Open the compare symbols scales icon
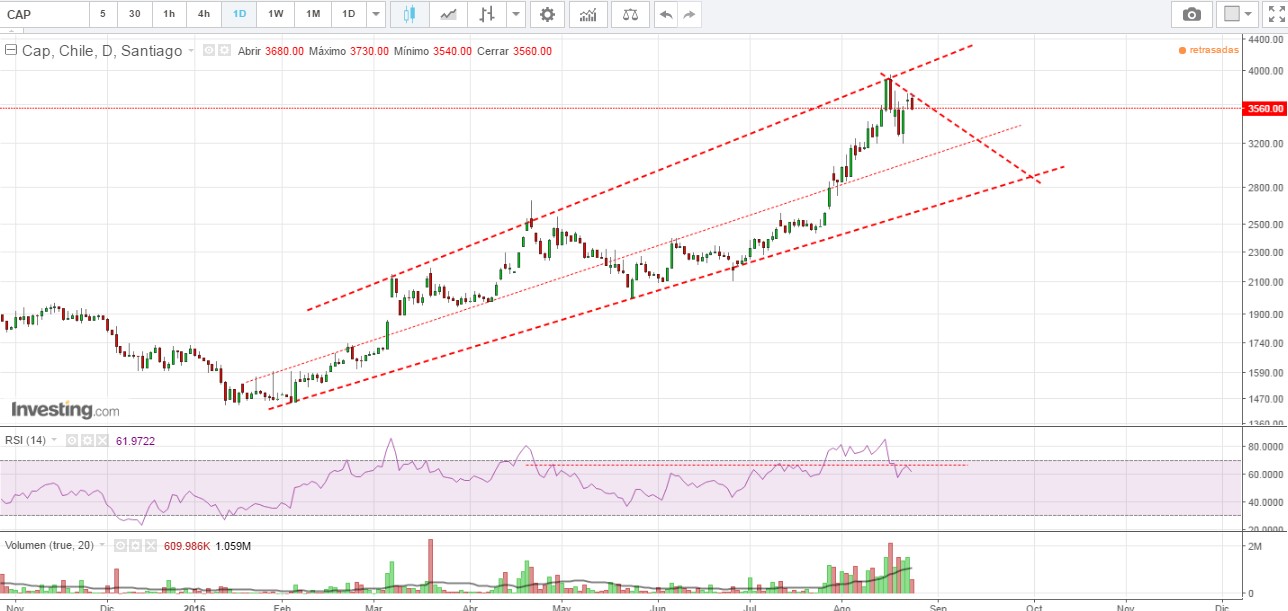Screen dimensions: 1288x611 pyautogui.click(x=629, y=14)
